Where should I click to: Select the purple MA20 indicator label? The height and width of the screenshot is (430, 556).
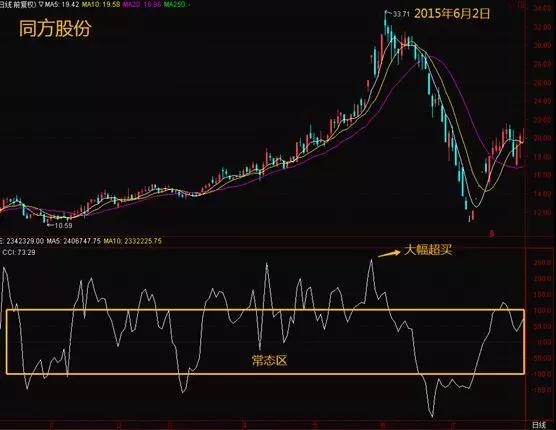142,5
